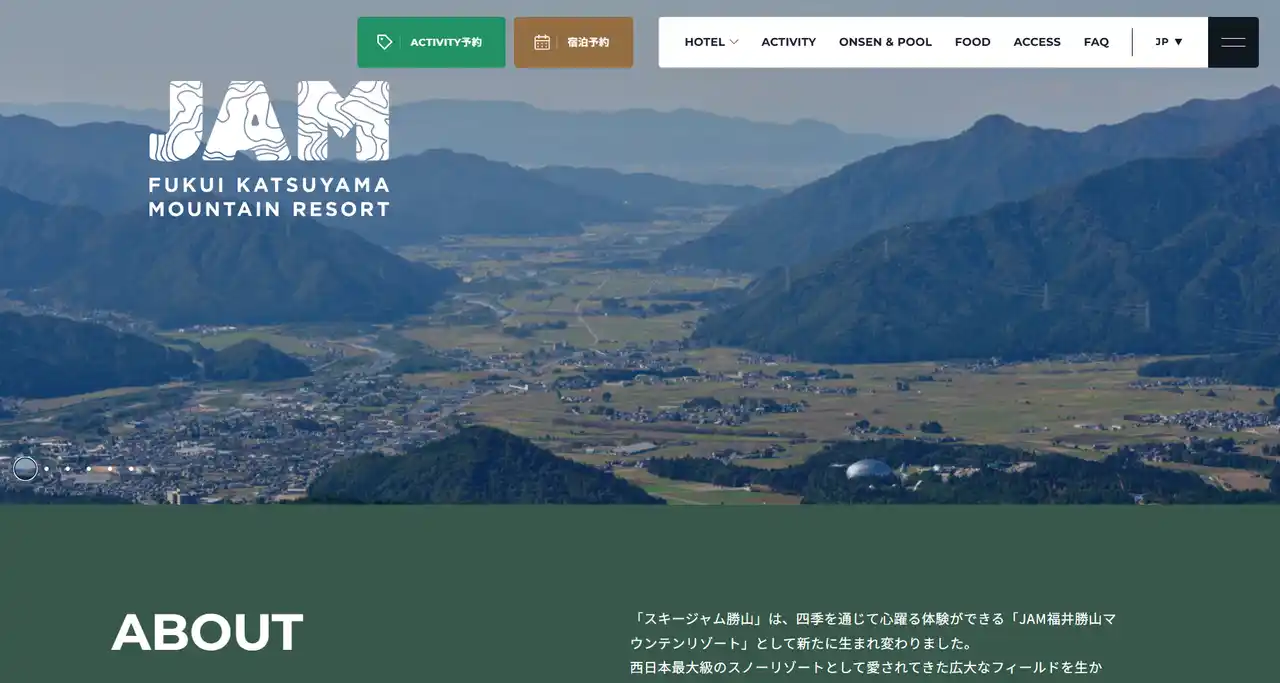Go to the last carousel slide dot
The height and width of the screenshot is (683, 1280).
coord(130,468)
